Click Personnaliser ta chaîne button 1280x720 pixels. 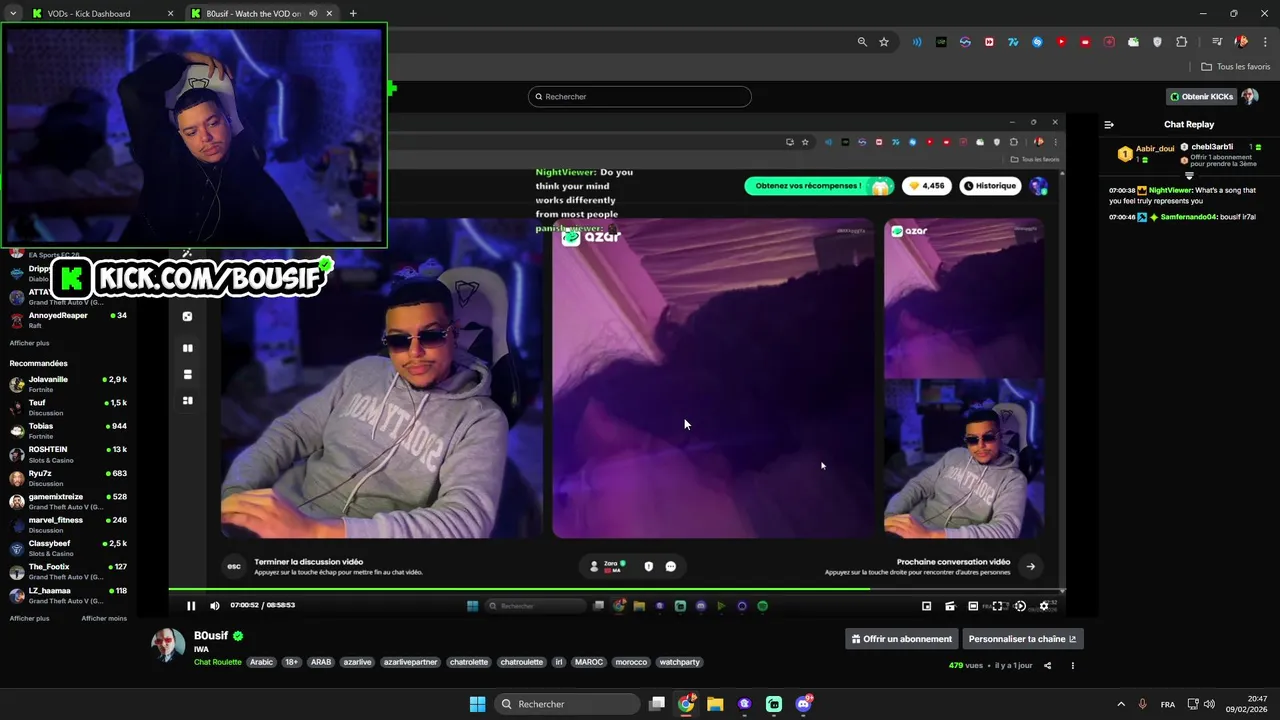(x=1022, y=639)
